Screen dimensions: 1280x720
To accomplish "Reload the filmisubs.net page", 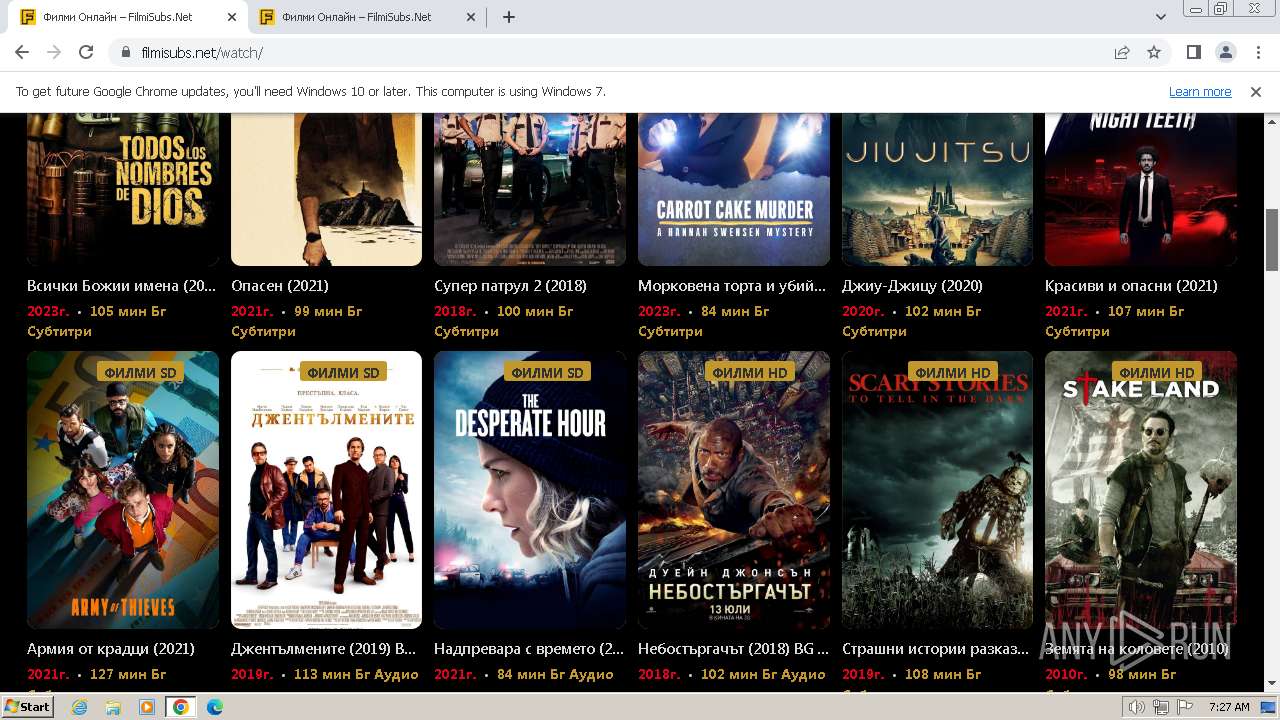I will 86,52.
